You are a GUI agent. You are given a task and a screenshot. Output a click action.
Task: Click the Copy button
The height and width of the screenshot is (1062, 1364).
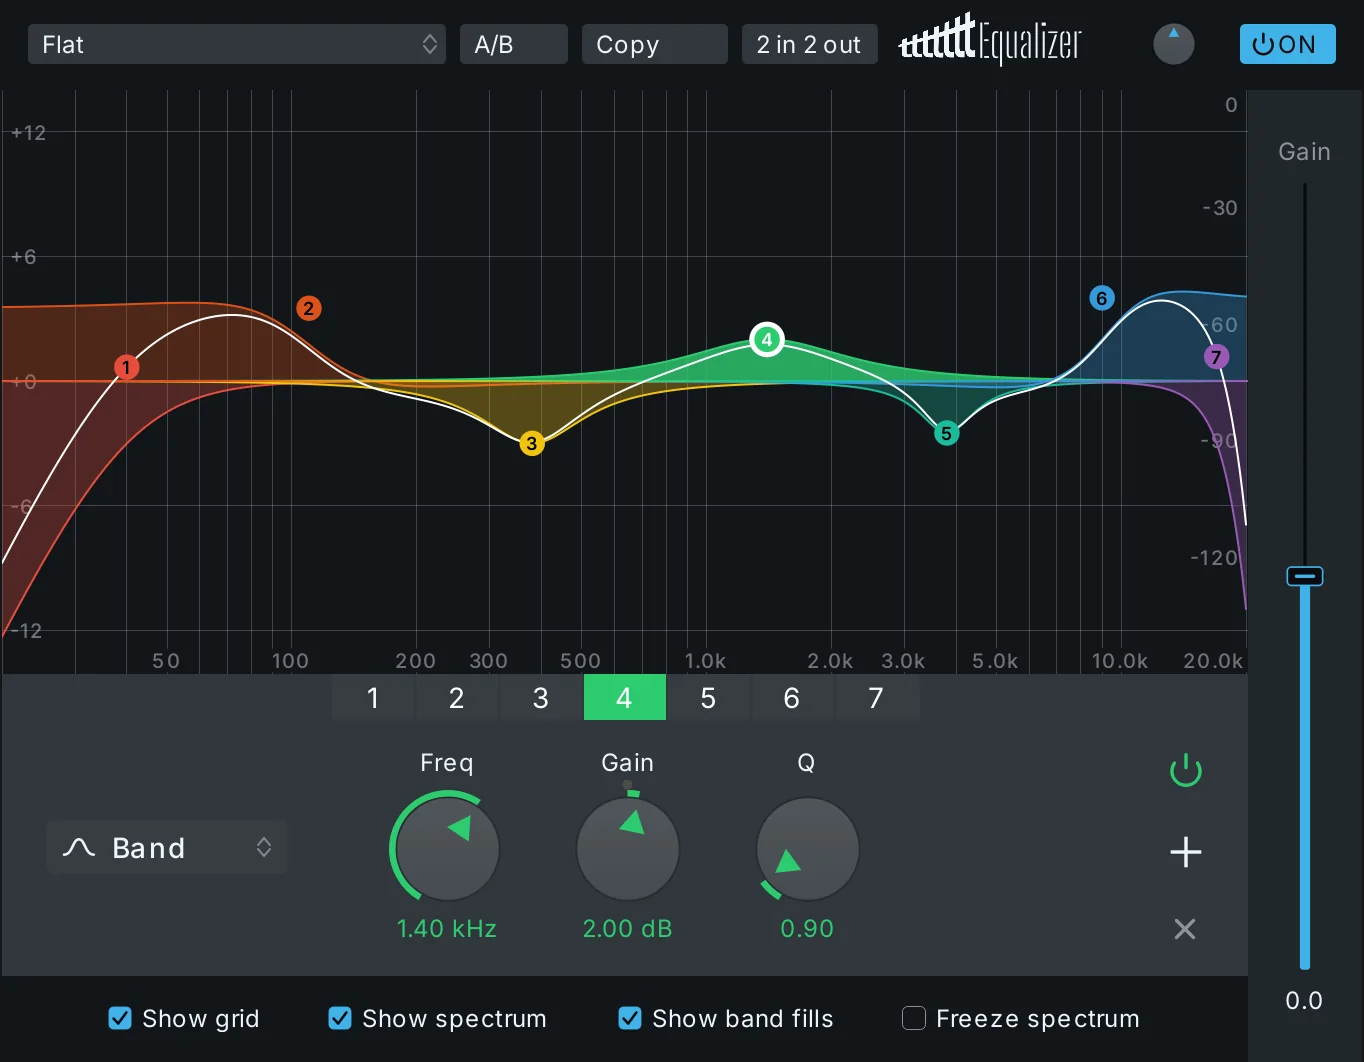(655, 44)
